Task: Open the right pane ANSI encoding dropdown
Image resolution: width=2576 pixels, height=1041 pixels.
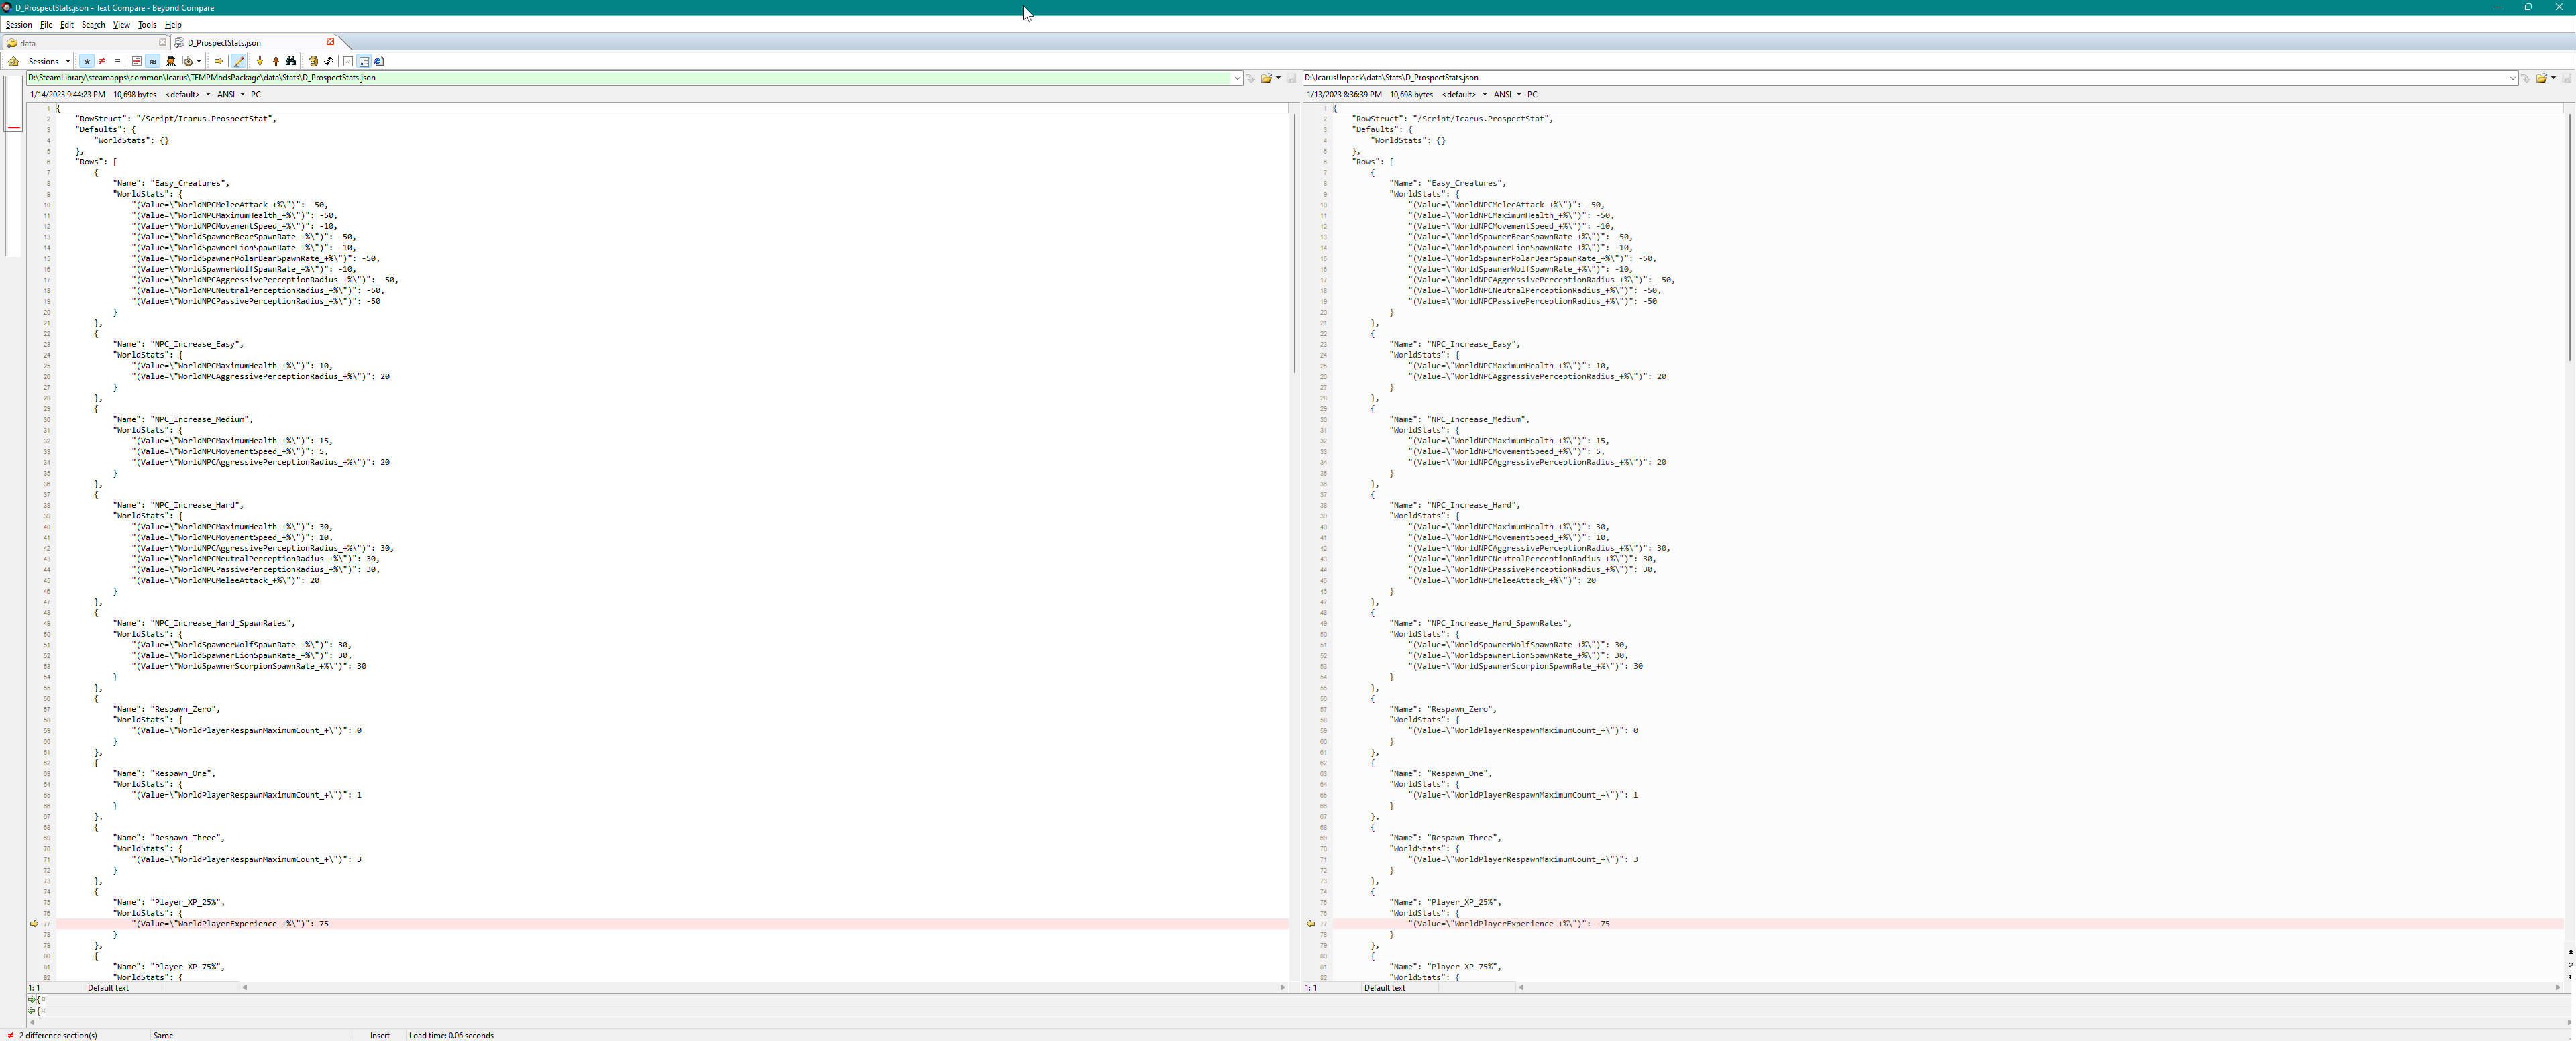Action: click(x=1508, y=94)
